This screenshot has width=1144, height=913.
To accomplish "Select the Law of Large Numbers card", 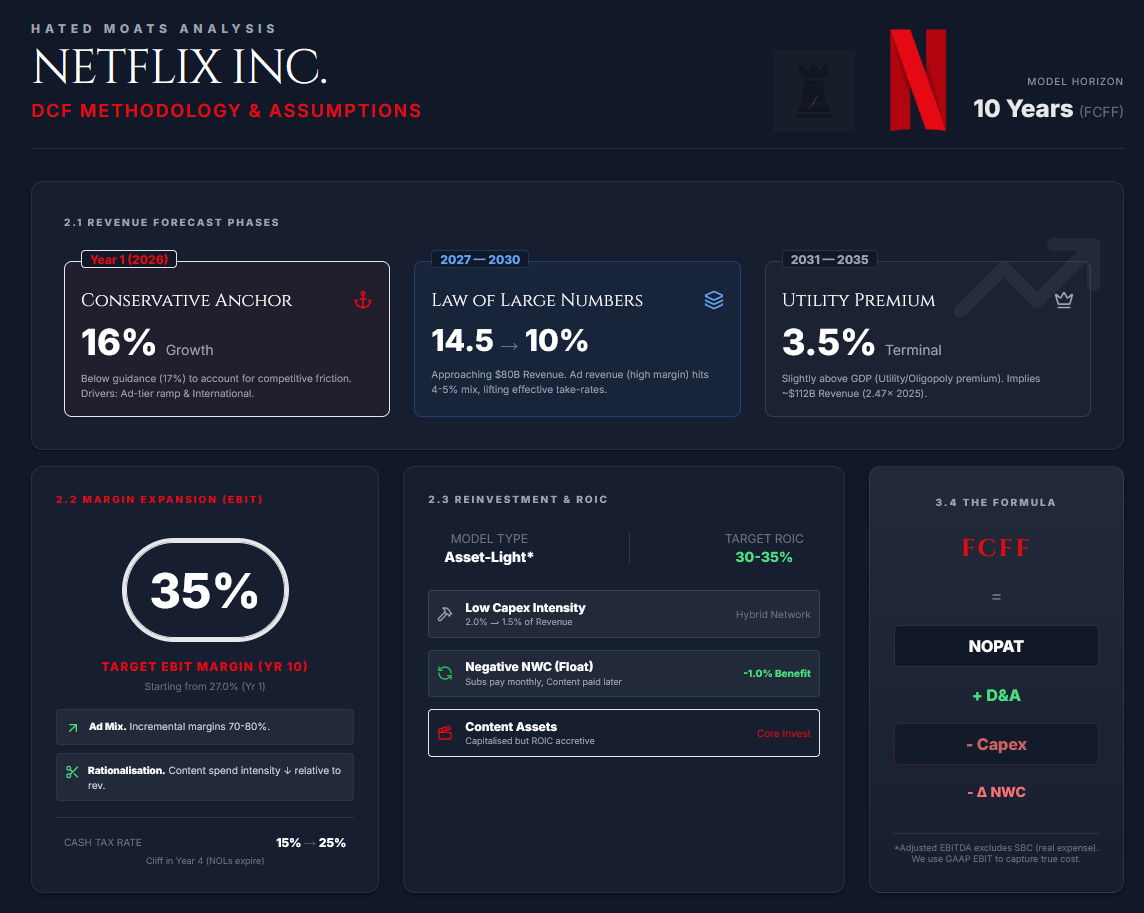I will tap(577, 339).
